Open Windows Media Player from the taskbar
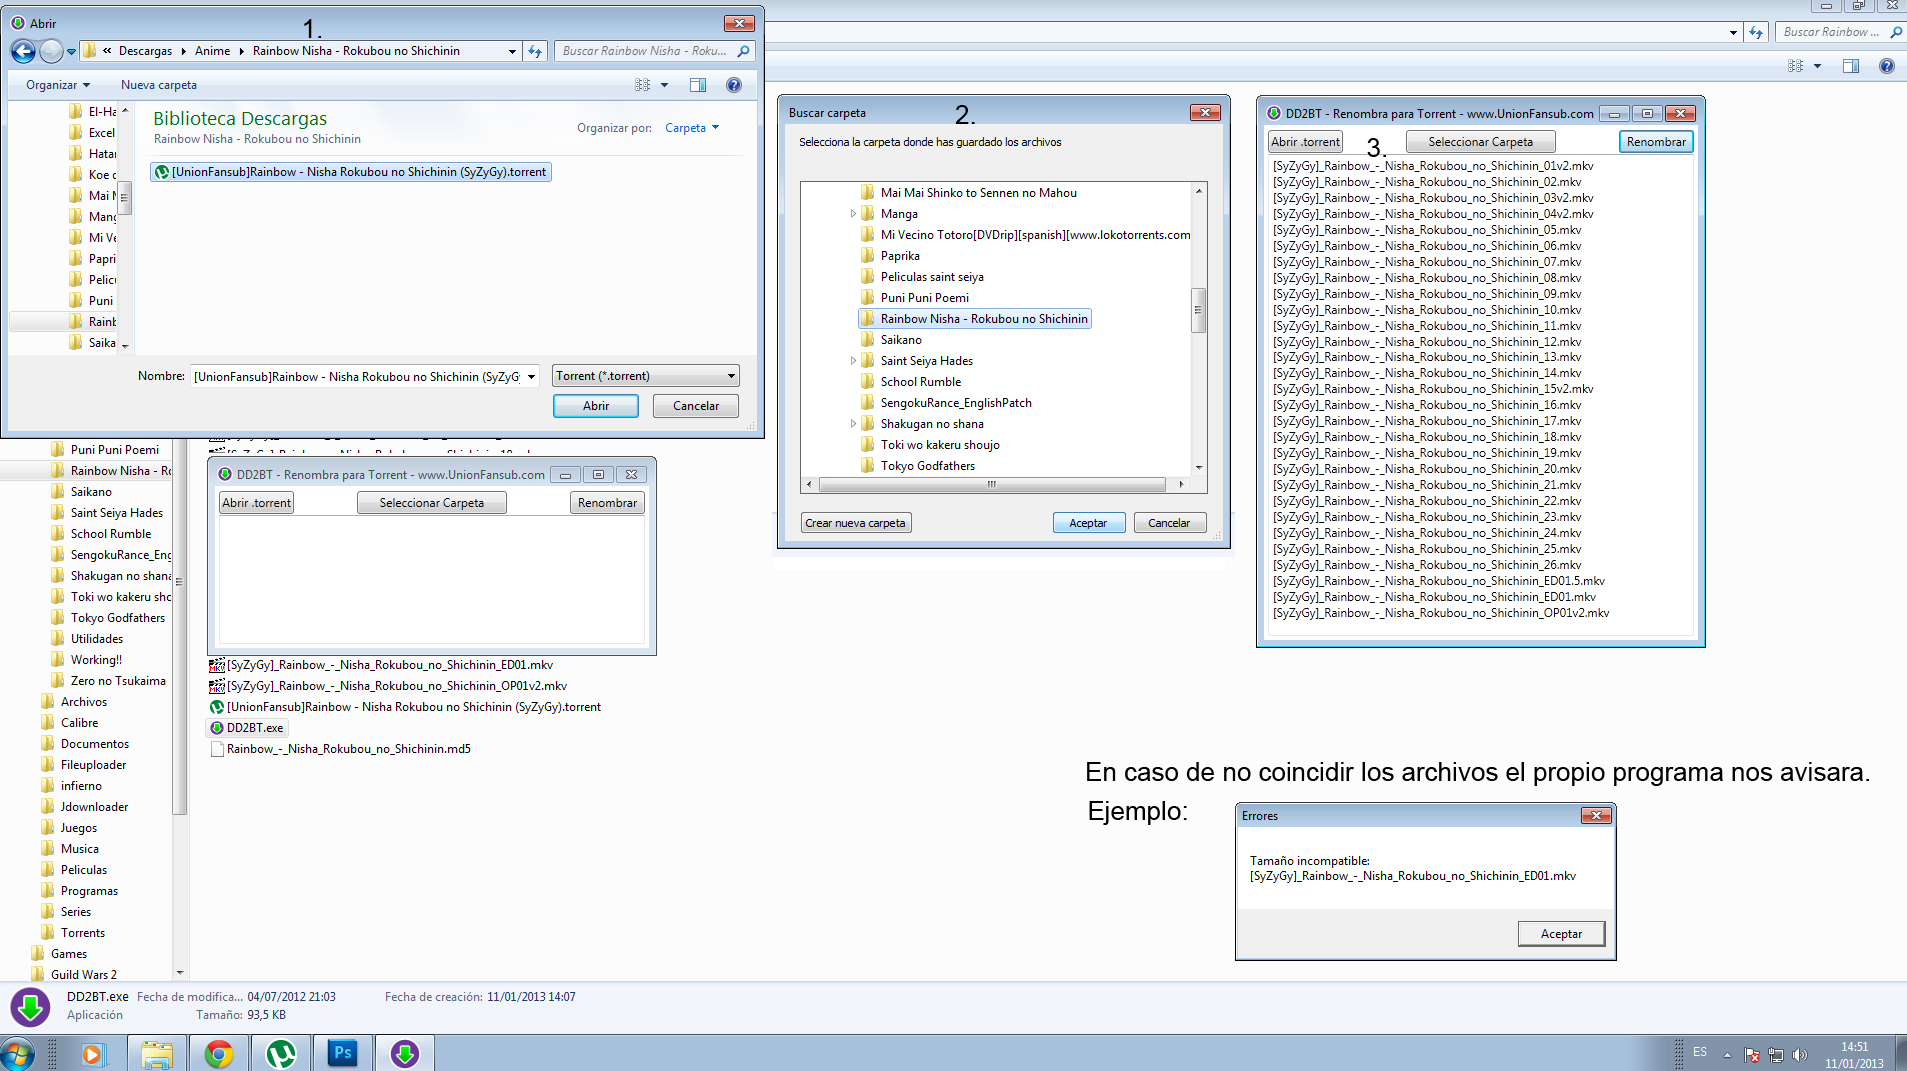Viewport: 1907px width, 1071px height. point(92,1053)
